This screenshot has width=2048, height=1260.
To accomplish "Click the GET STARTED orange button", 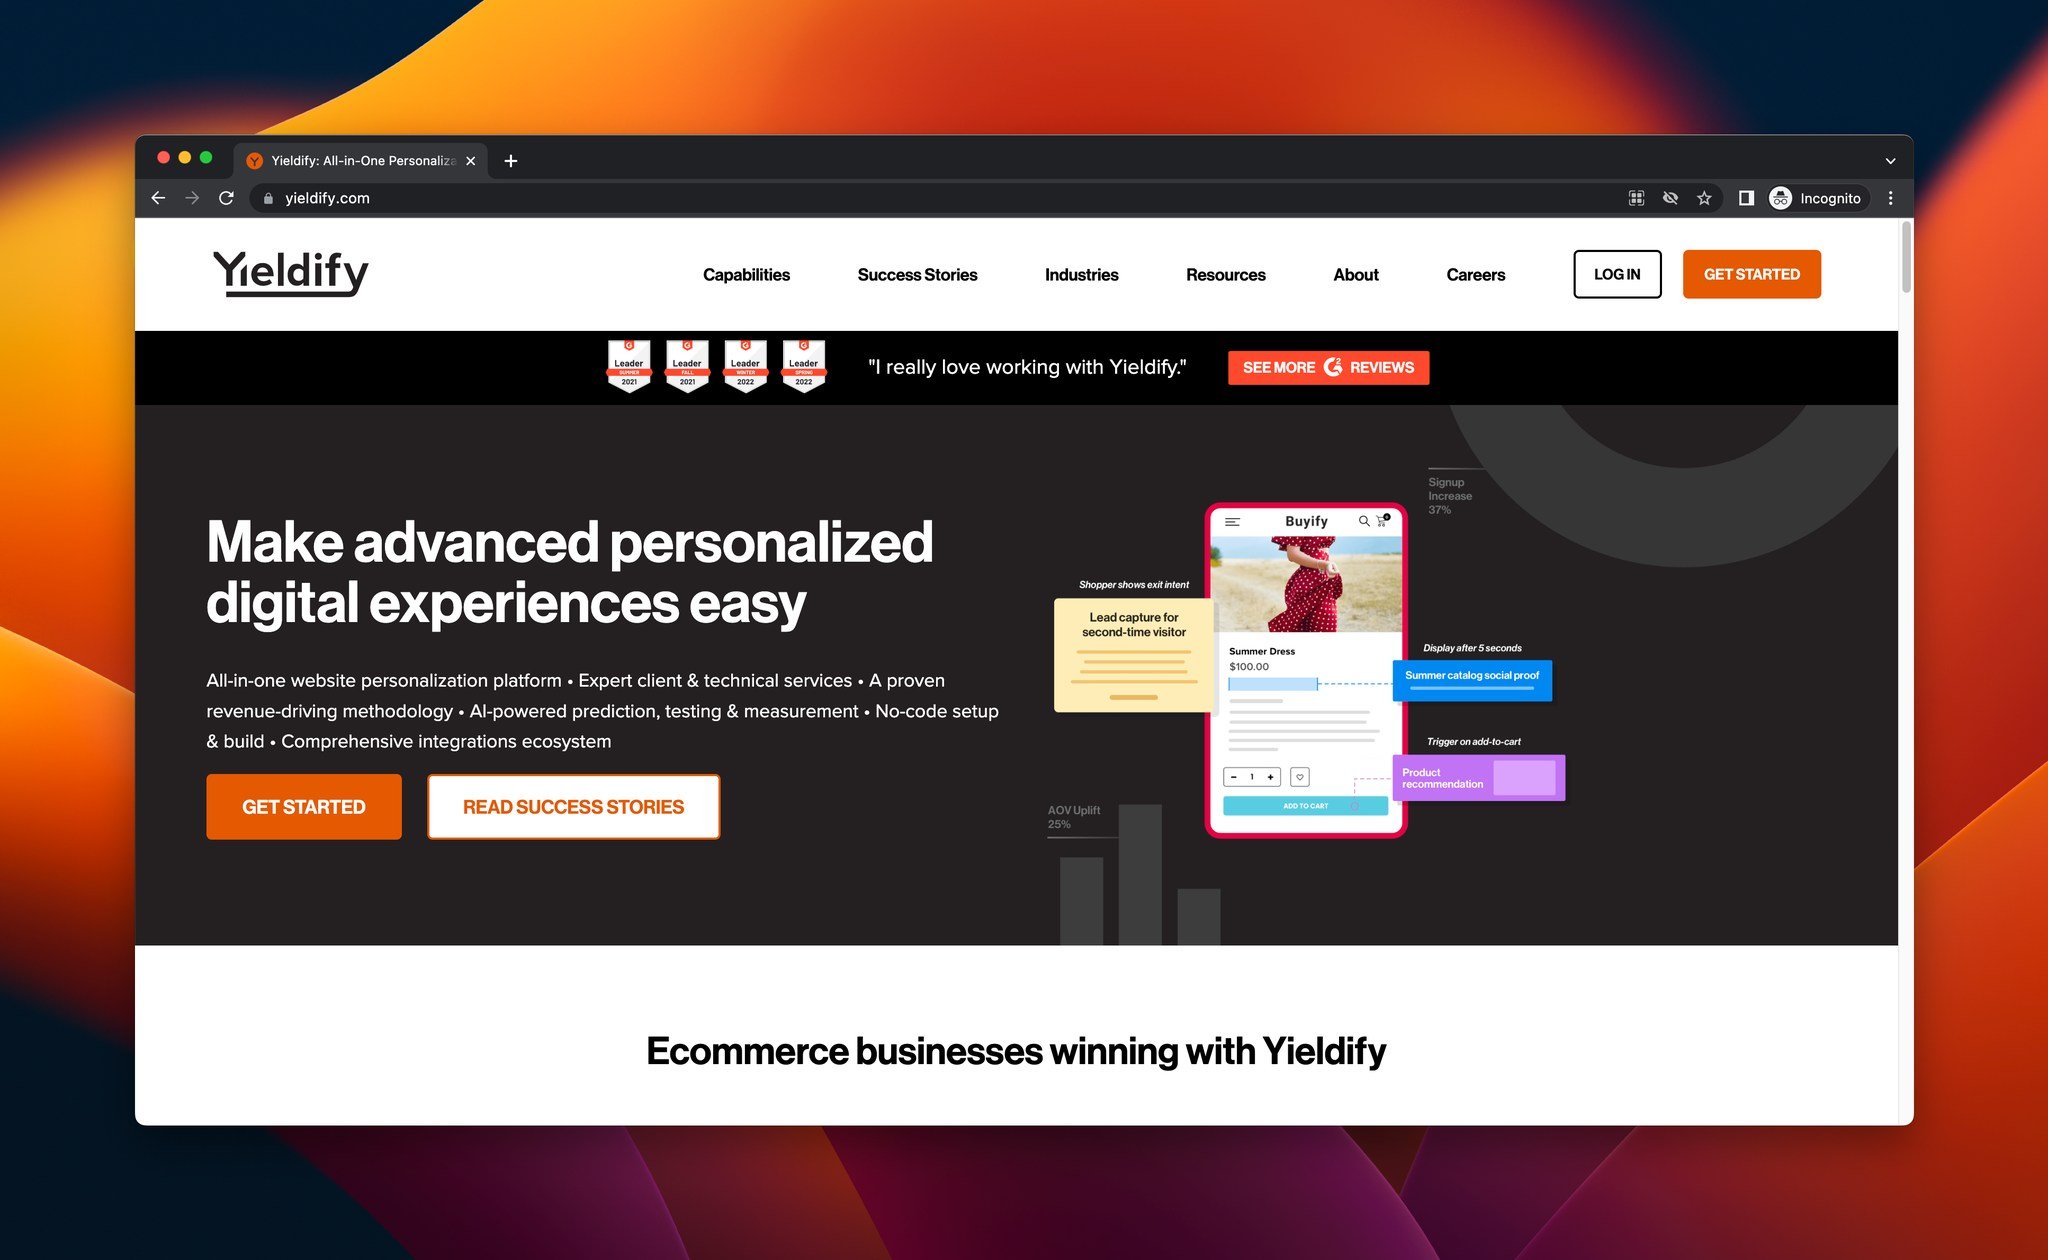I will point(1751,274).
